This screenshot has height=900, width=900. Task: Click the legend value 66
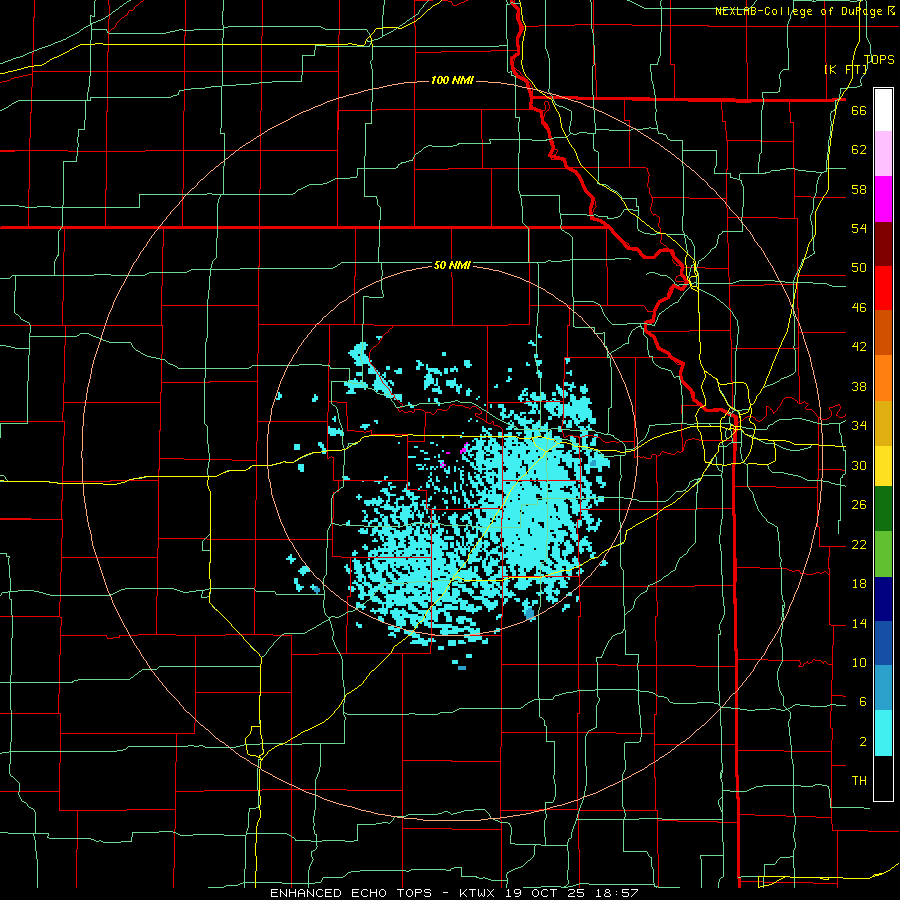pyautogui.click(x=859, y=110)
